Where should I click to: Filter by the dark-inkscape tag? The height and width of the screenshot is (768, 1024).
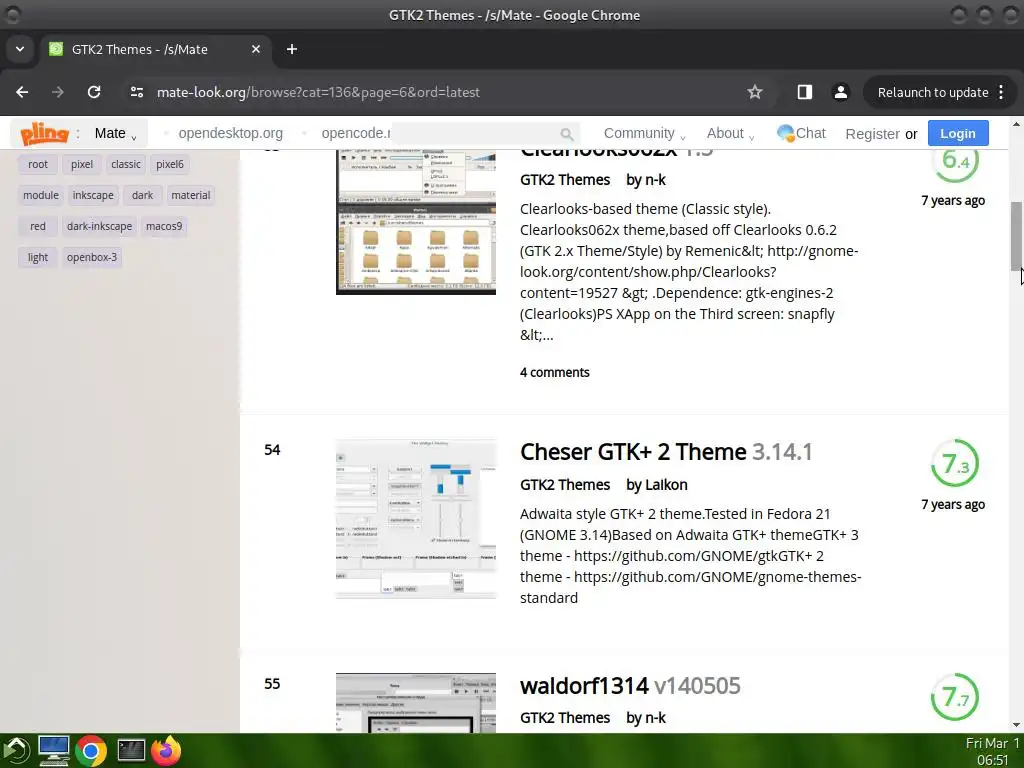(x=99, y=226)
